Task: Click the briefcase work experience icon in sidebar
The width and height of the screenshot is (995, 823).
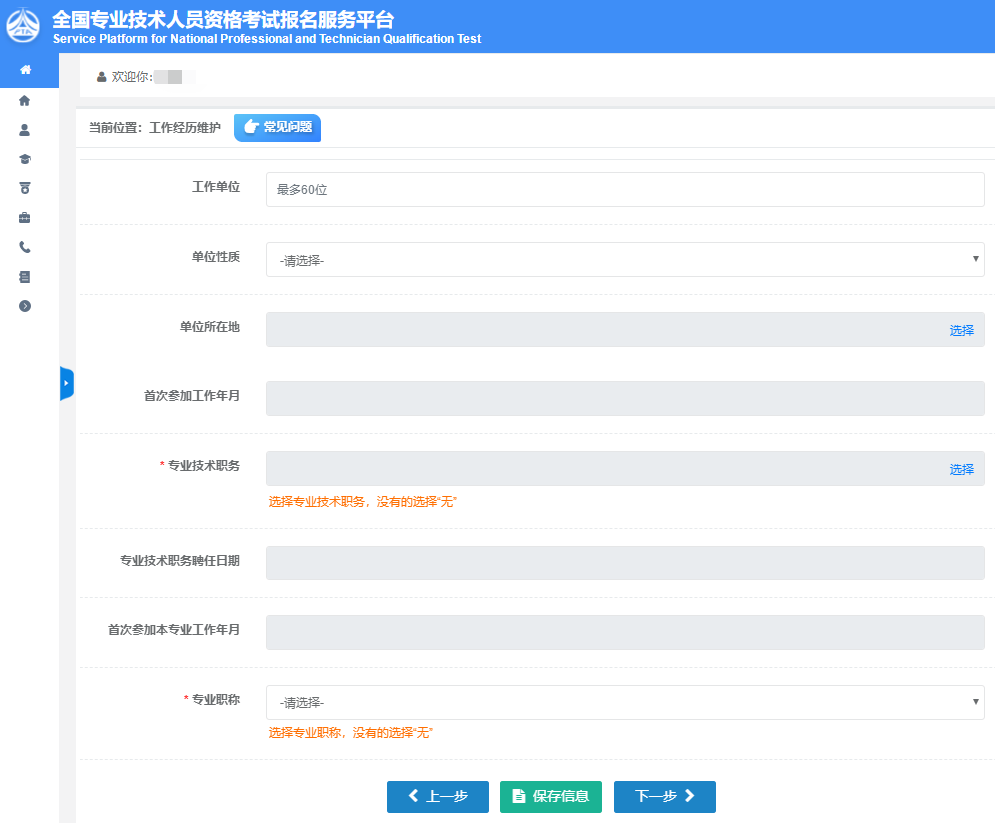Action: [23, 218]
